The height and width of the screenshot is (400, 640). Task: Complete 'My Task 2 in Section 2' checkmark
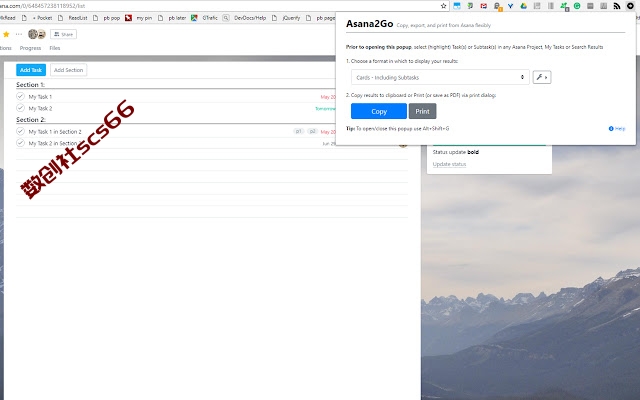(x=20, y=142)
